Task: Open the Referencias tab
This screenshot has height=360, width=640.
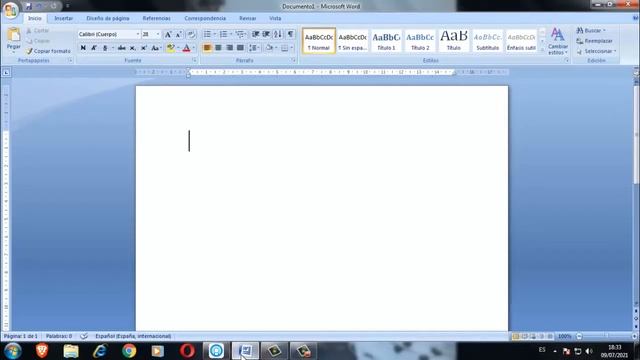Action: coord(156,18)
